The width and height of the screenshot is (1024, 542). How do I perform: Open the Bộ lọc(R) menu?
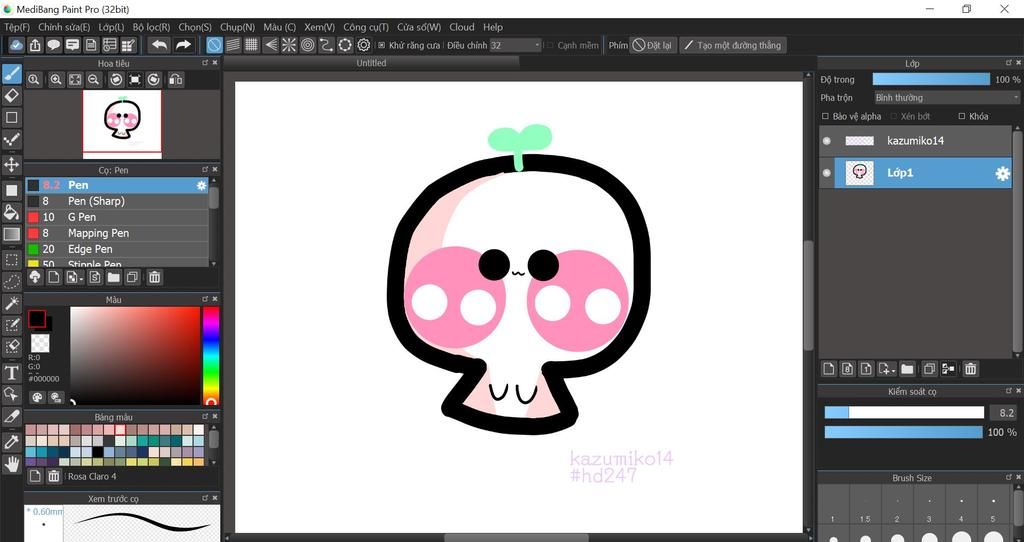[151, 27]
